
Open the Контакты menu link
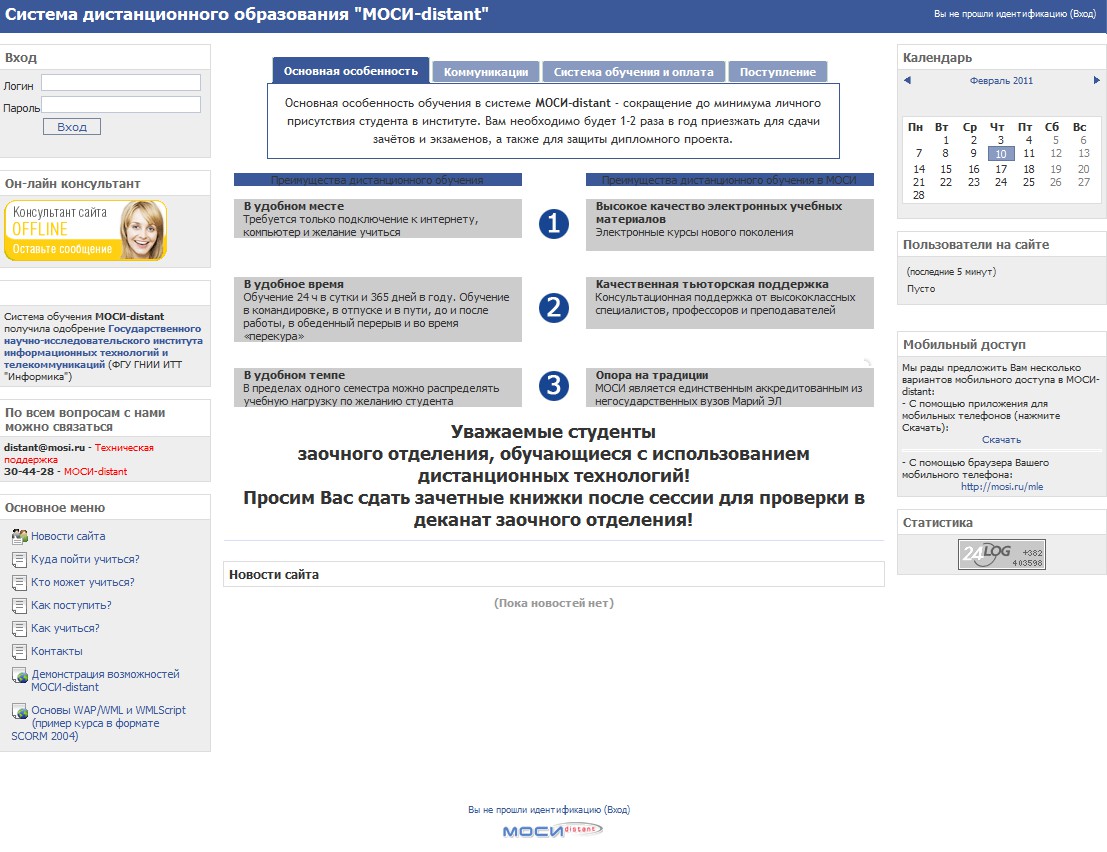tap(56, 652)
